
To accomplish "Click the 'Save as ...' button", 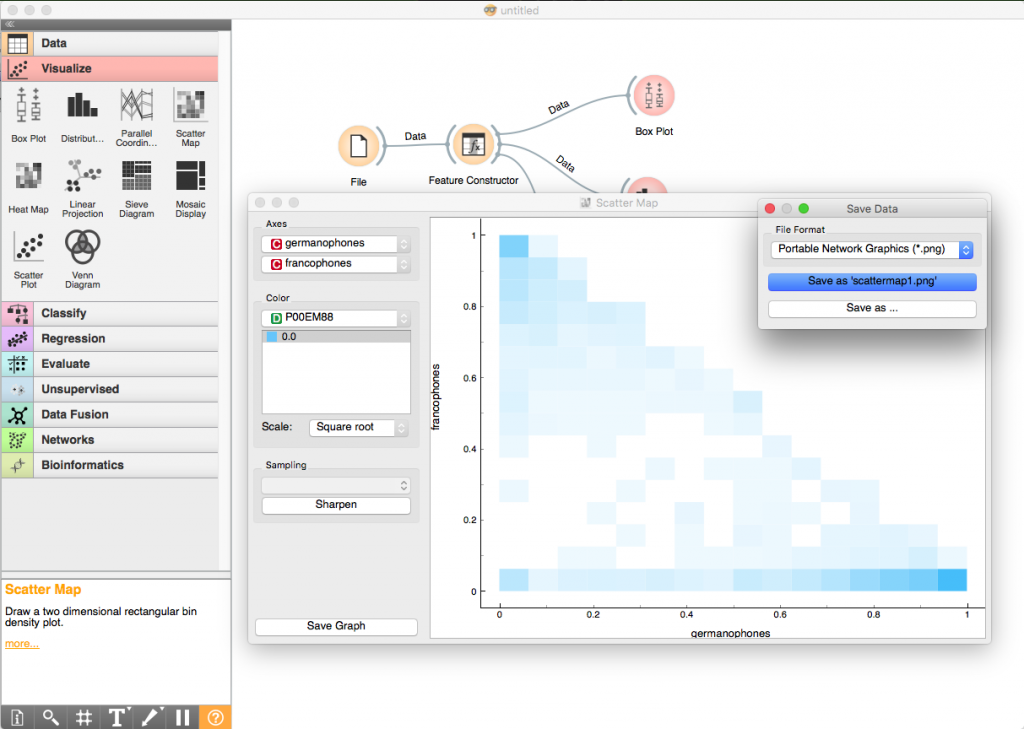I will (872, 308).
